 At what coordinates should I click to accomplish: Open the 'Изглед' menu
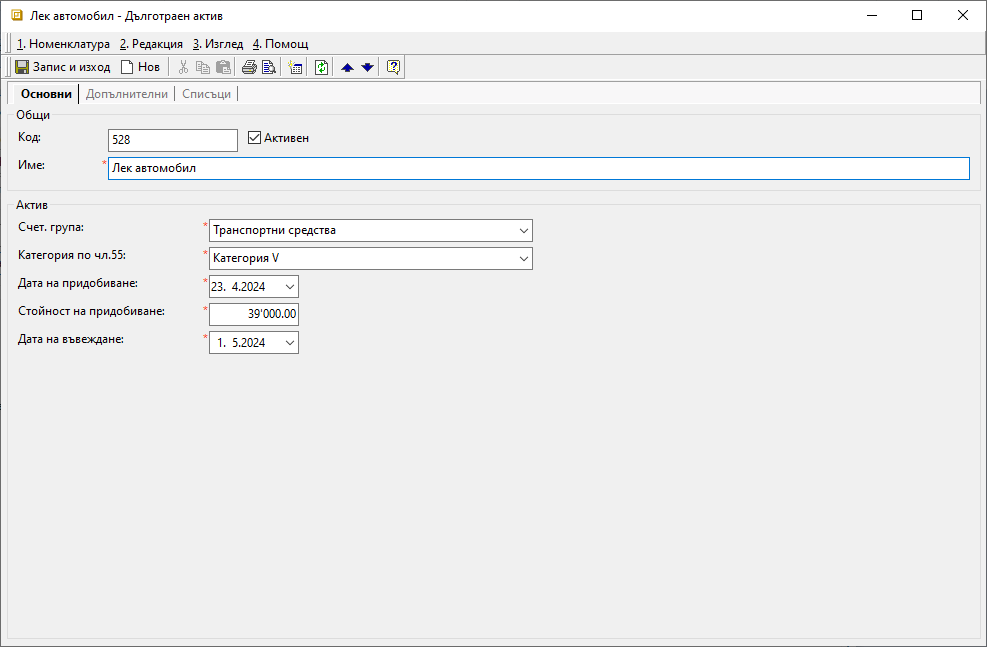pyautogui.click(x=218, y=44)
